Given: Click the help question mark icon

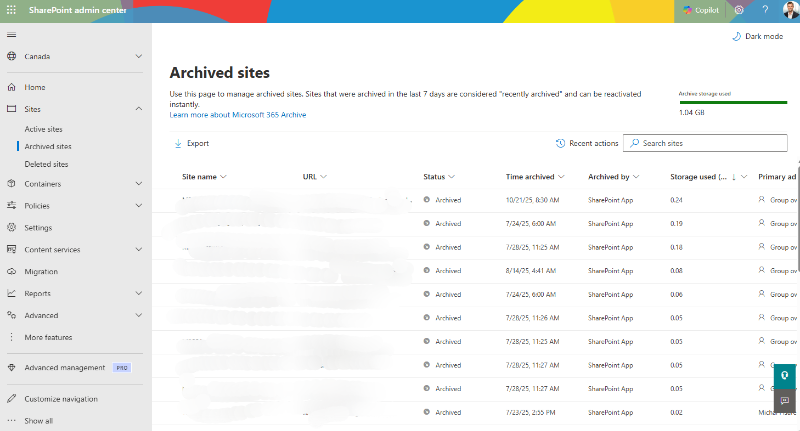Looking at the screenshot, I should click(x=764, y=9).
